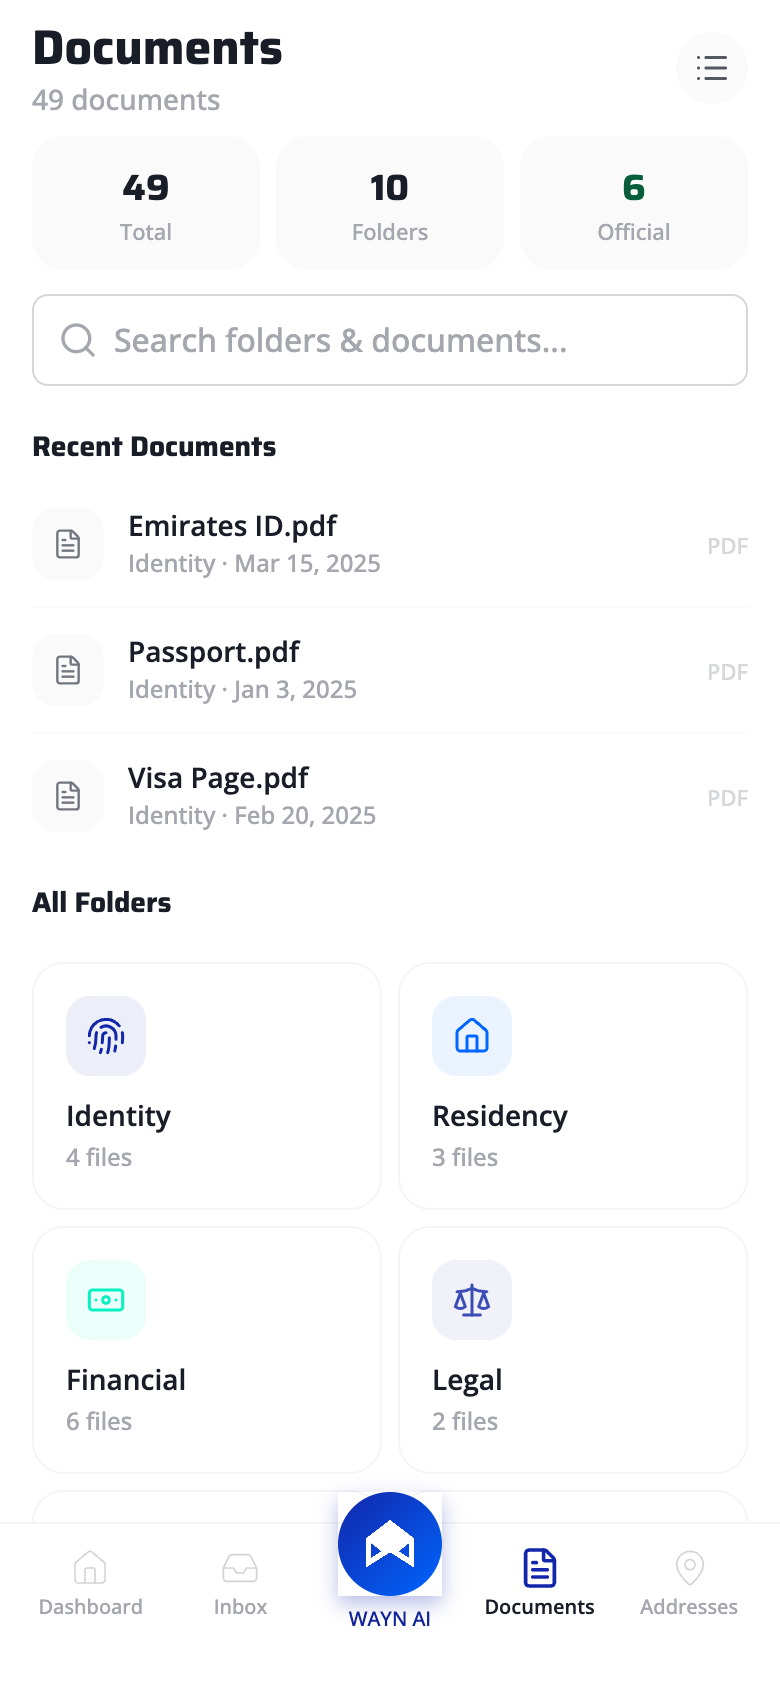Go to the Dashboard tab
Screen dimensions: 780x1688
pyautogui.click(x=90, y=1582)
